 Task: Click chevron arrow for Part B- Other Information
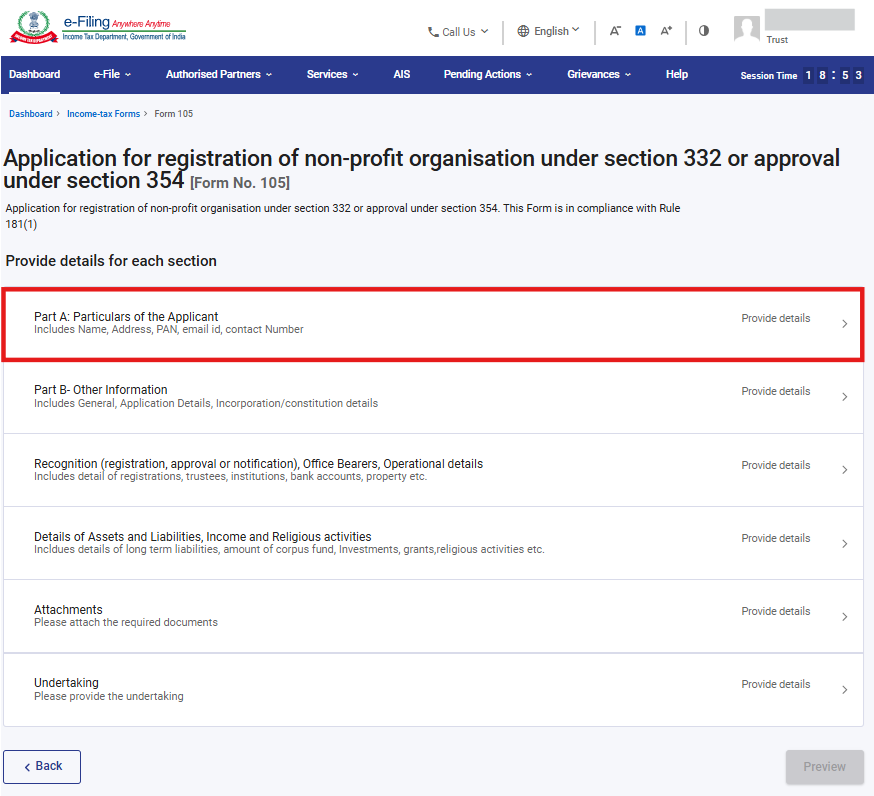coord(844,397)
